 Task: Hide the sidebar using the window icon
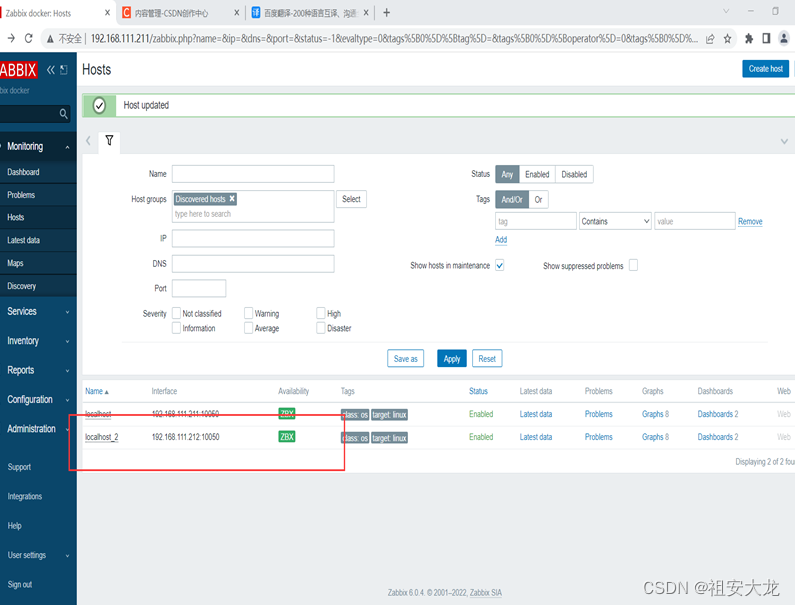click(64, 70)
